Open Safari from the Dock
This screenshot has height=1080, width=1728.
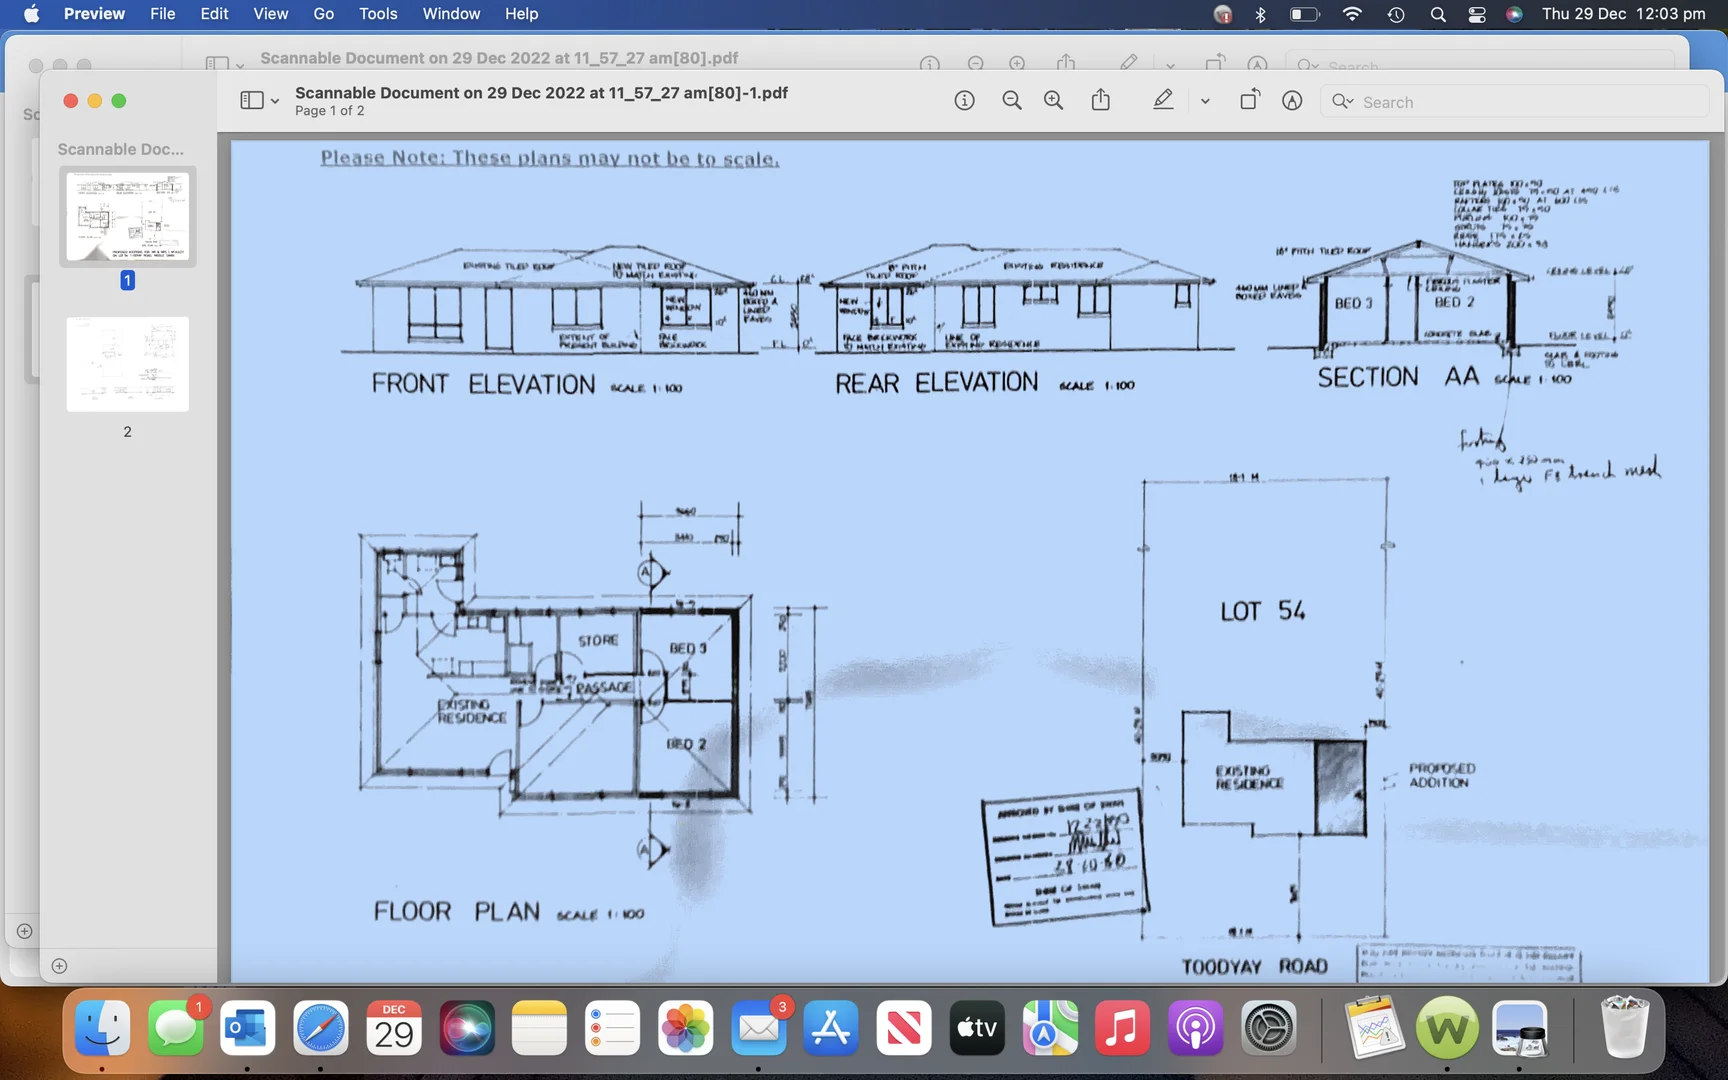[x=320, y=1028]
